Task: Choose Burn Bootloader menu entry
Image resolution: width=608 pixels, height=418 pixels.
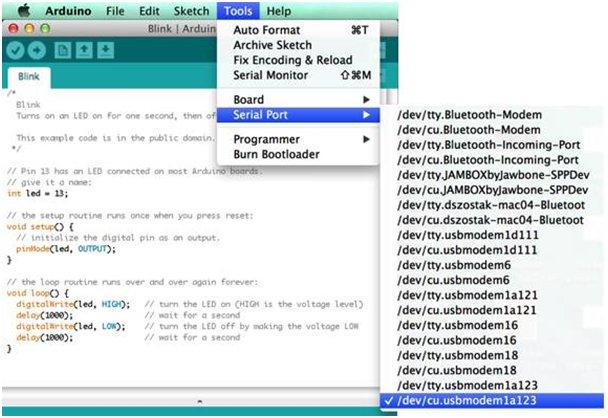Action: pyautogui.click(x=275, y=154)
